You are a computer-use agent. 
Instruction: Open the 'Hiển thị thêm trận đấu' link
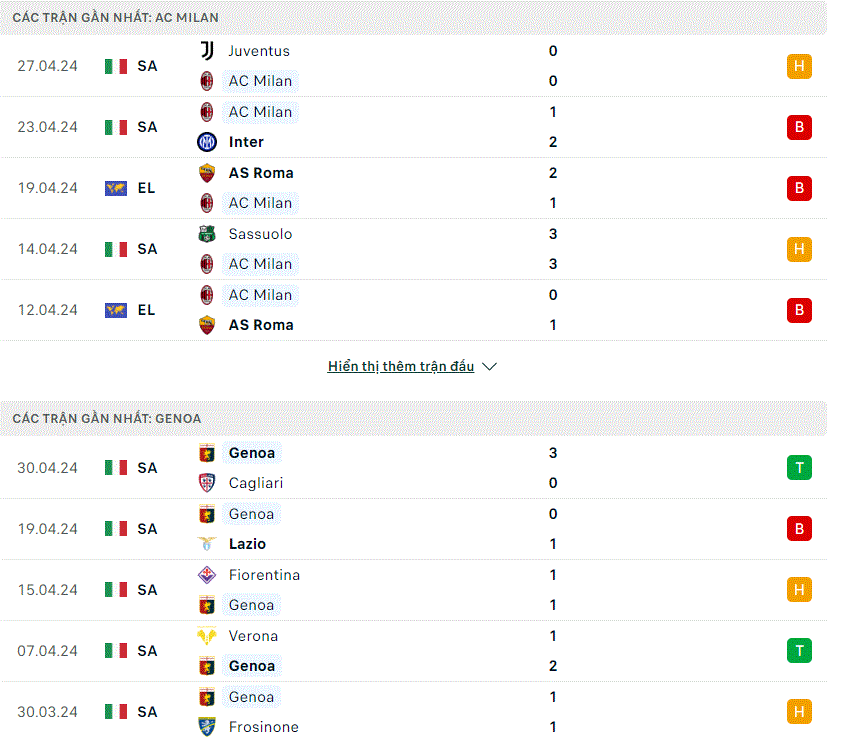(401, 366)
